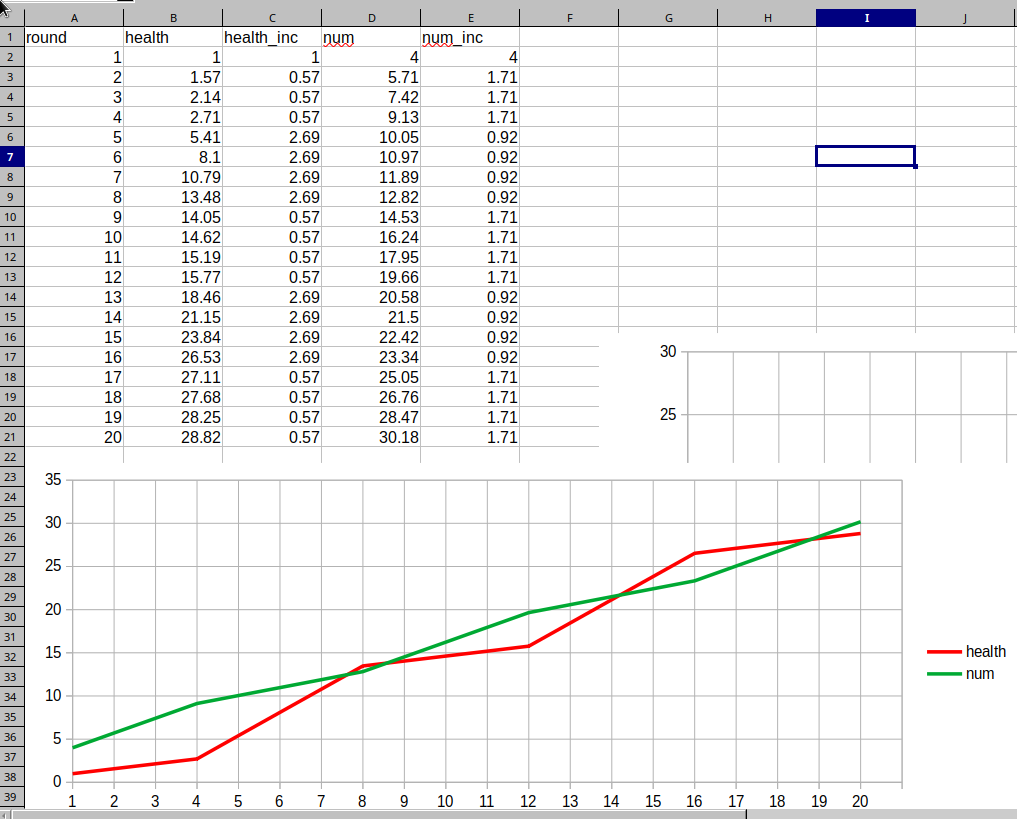The image size is (1017, 819).
Task: Select the 'num_inc' header cell
Action: (469, 37)
